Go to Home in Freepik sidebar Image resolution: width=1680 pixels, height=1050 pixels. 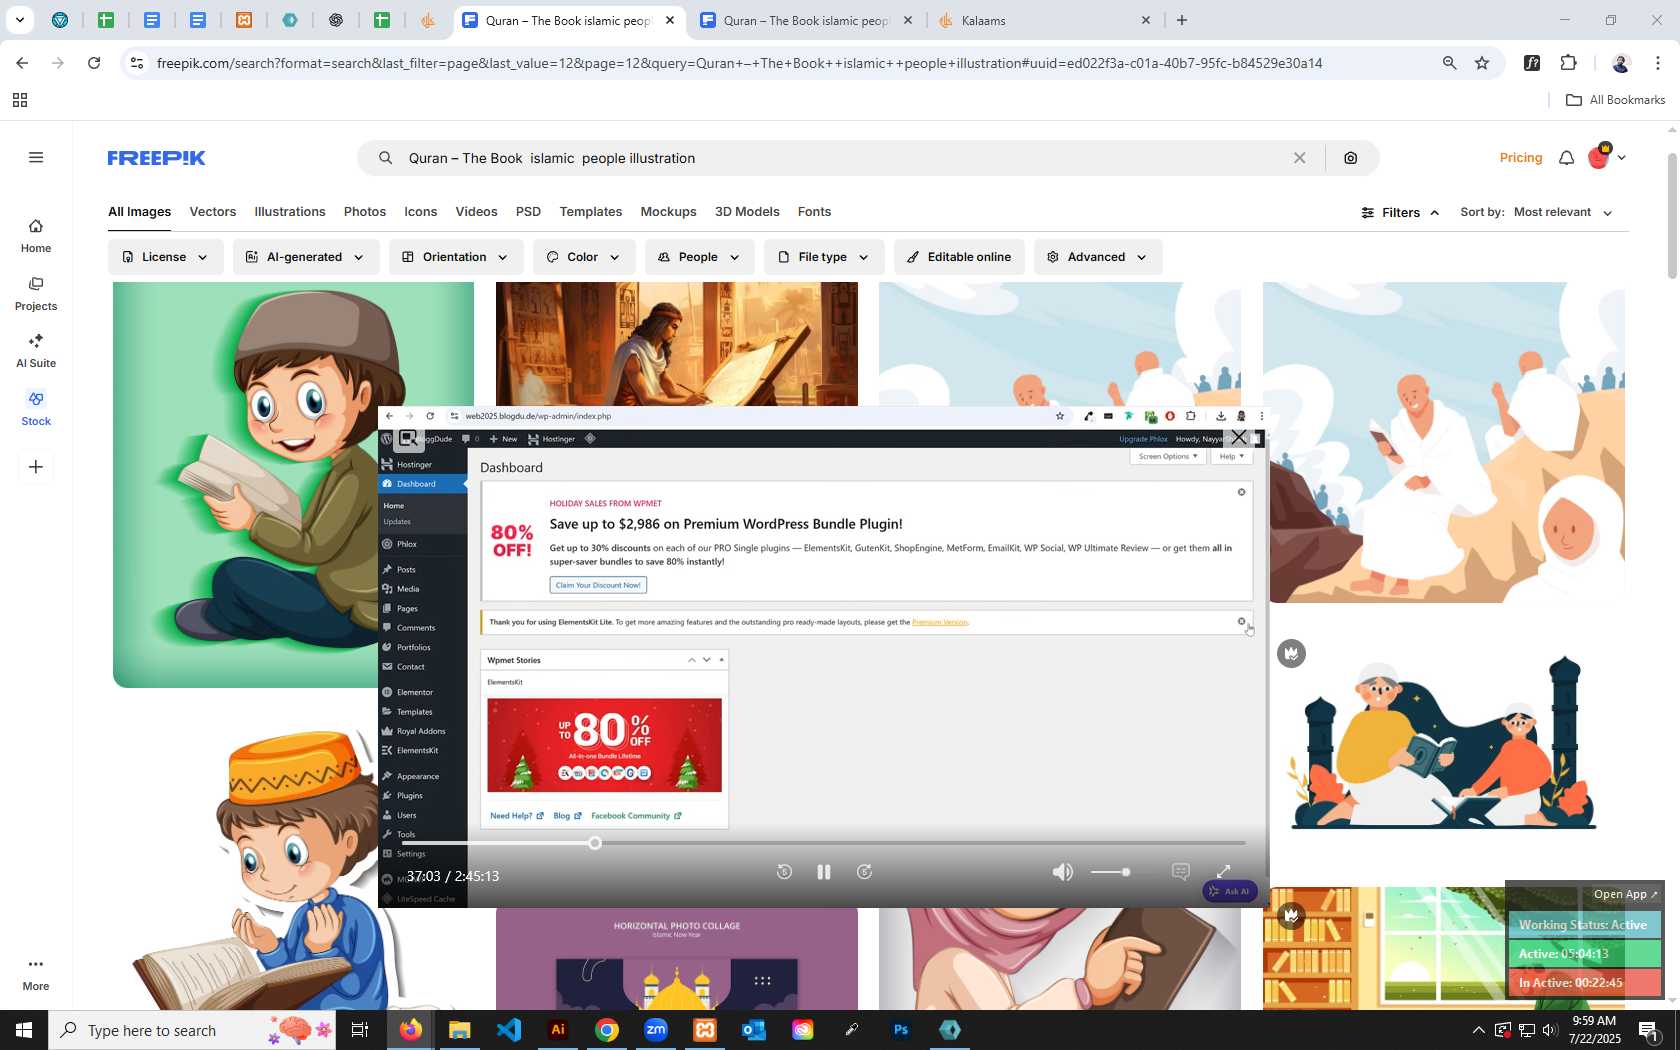36,236
